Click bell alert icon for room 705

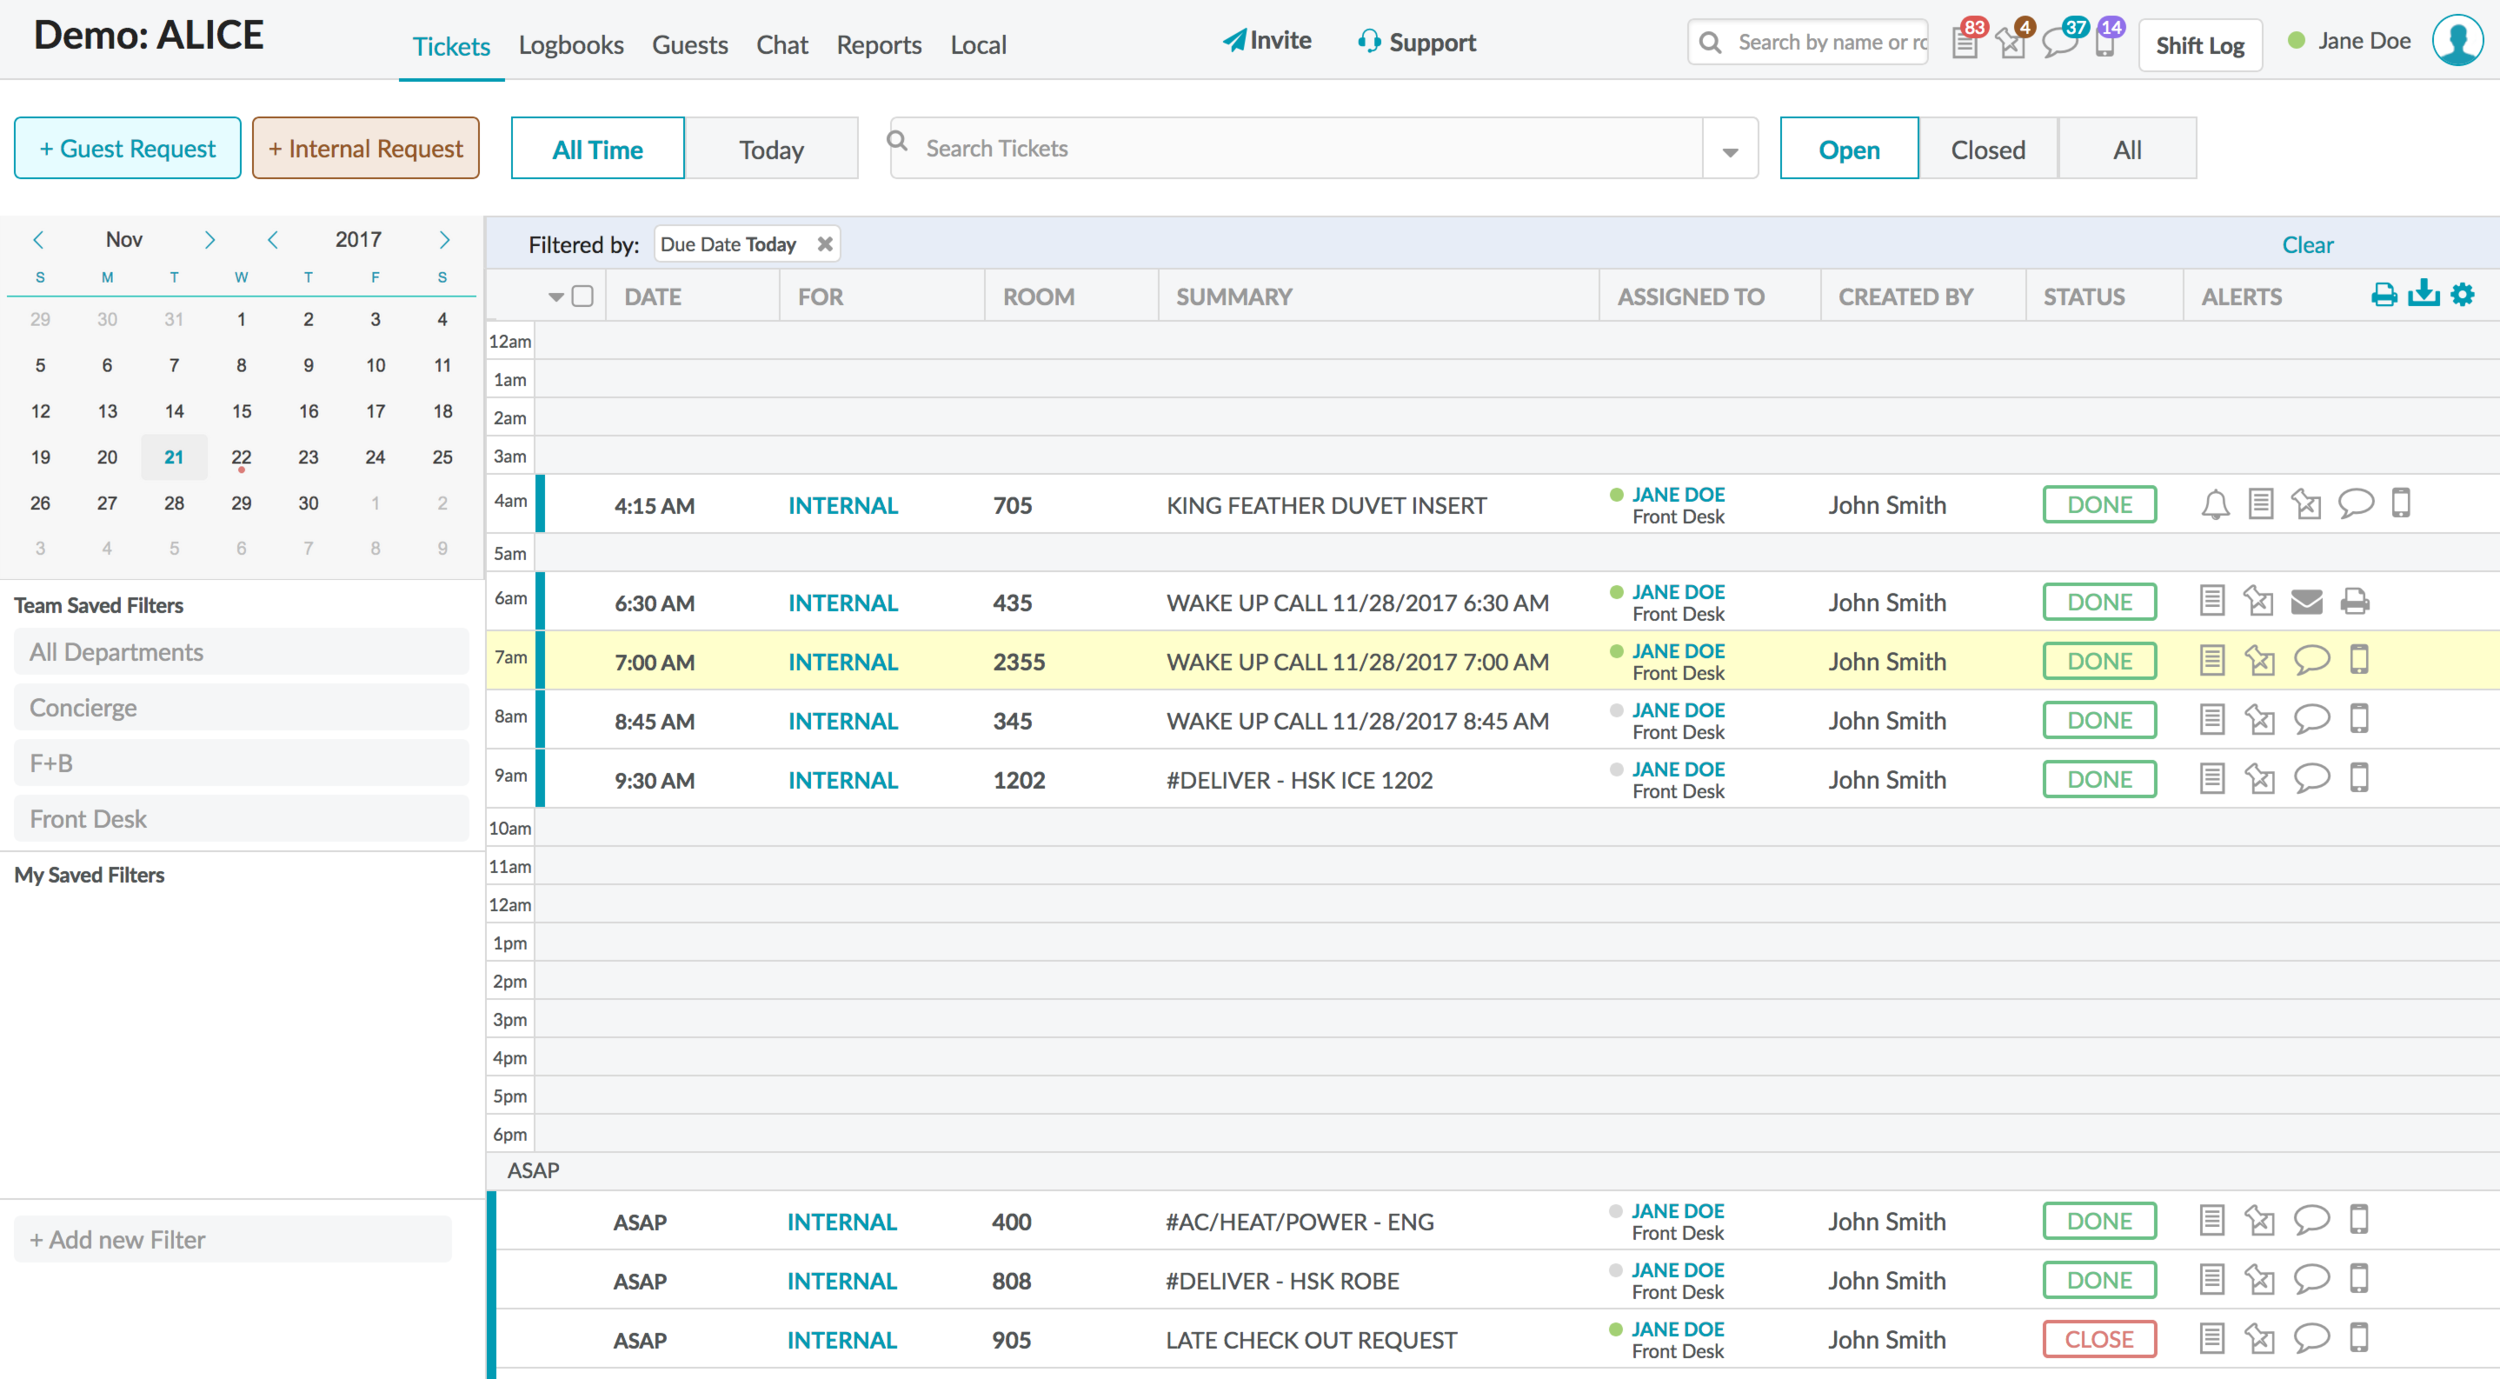(x=2215, y=504)
